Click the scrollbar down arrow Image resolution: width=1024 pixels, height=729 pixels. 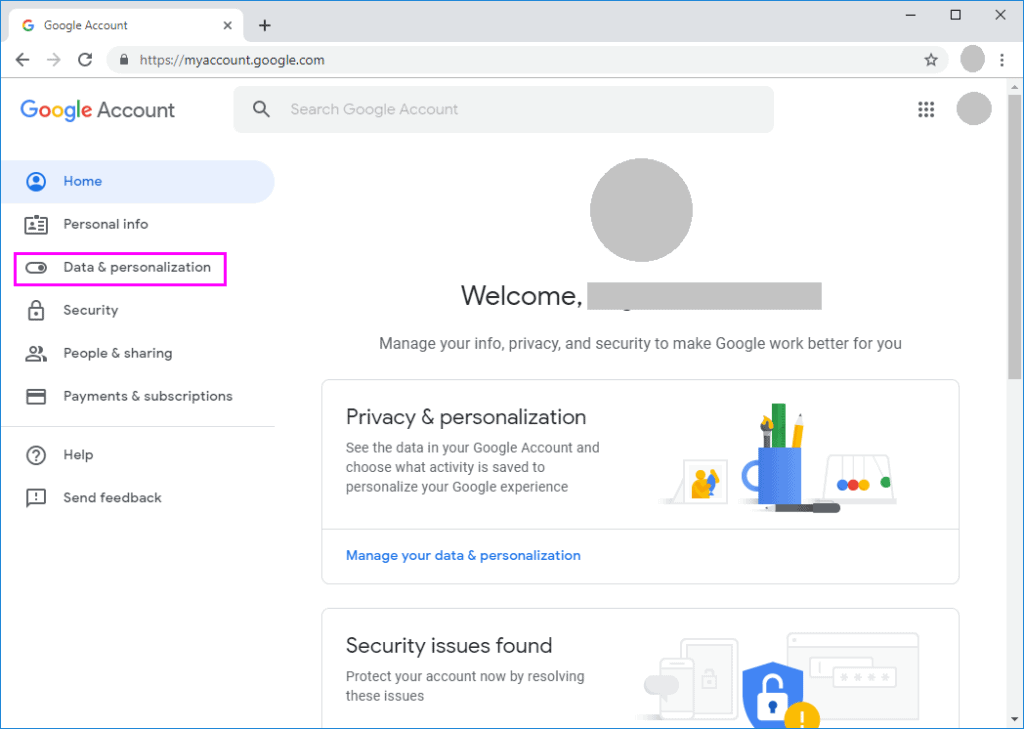tap(1014, 720)
